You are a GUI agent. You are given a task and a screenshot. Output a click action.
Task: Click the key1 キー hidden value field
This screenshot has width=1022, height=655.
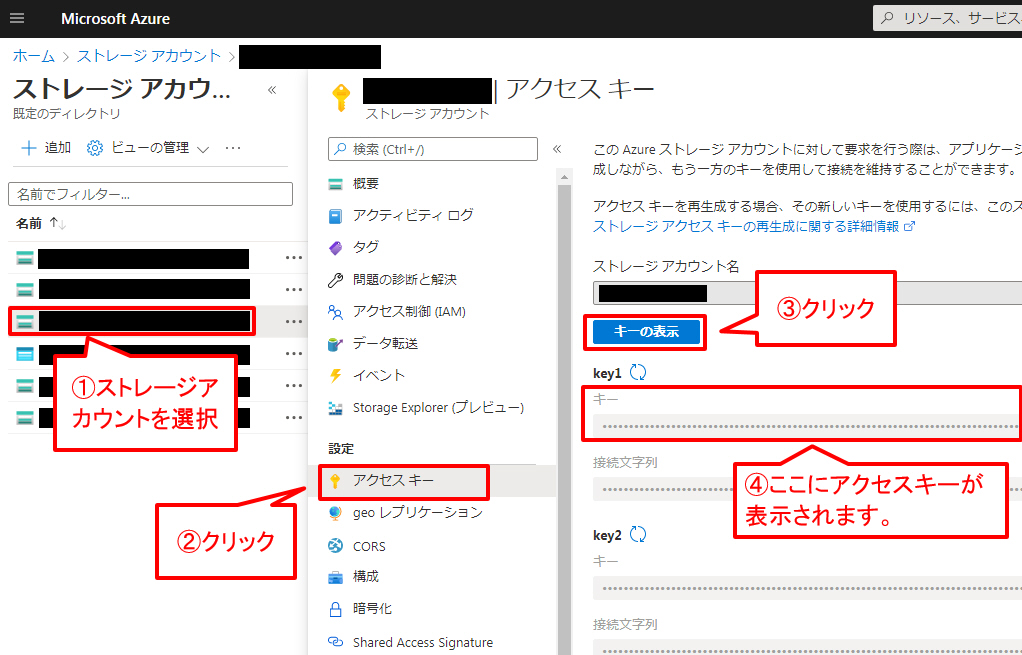pyautogui.click(x=807, y=426)
